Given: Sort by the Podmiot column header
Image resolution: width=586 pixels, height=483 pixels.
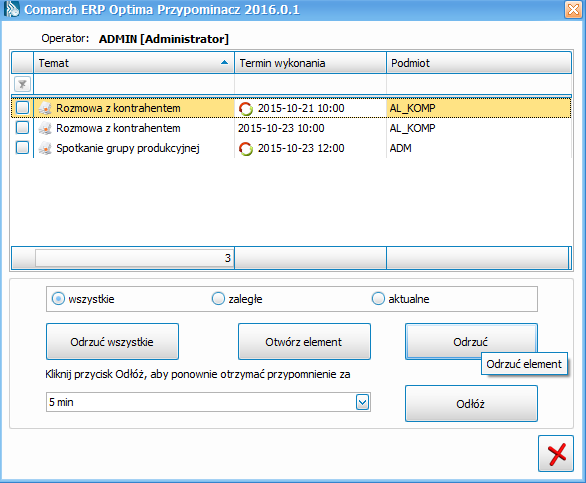Looking at the screenshot, I should (x=479, y=63).
